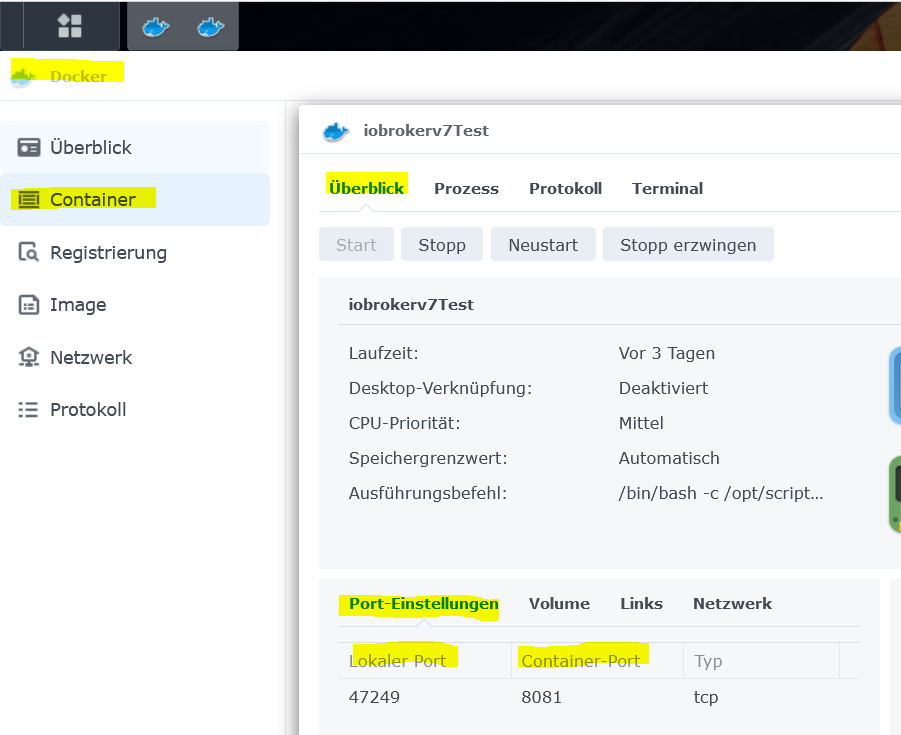The image size is (901, 735).
Task: Click the first Docker whale taskbar icon
Action: pos(155,26)
